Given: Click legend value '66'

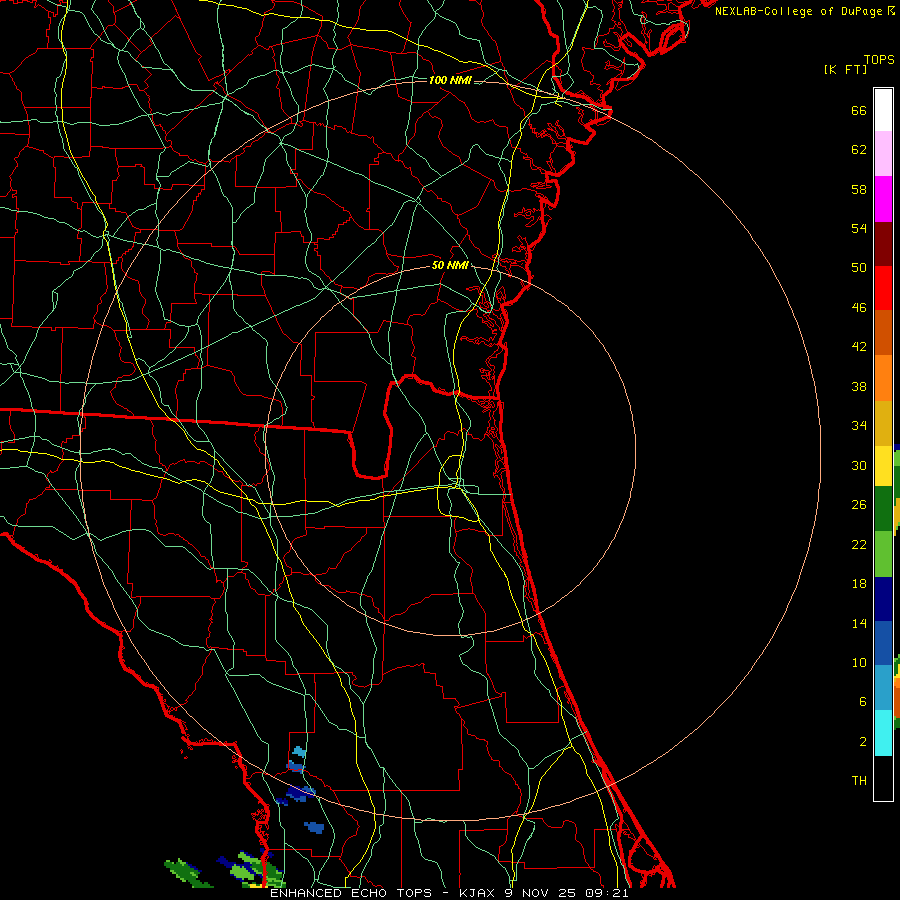Looking at the screenshot, I should click(859, 111).
